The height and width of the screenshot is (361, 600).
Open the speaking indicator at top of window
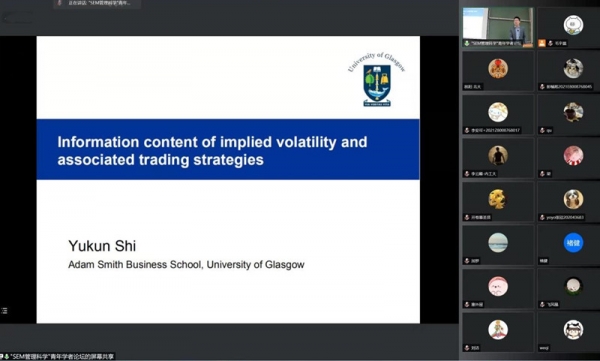point(97,3)
